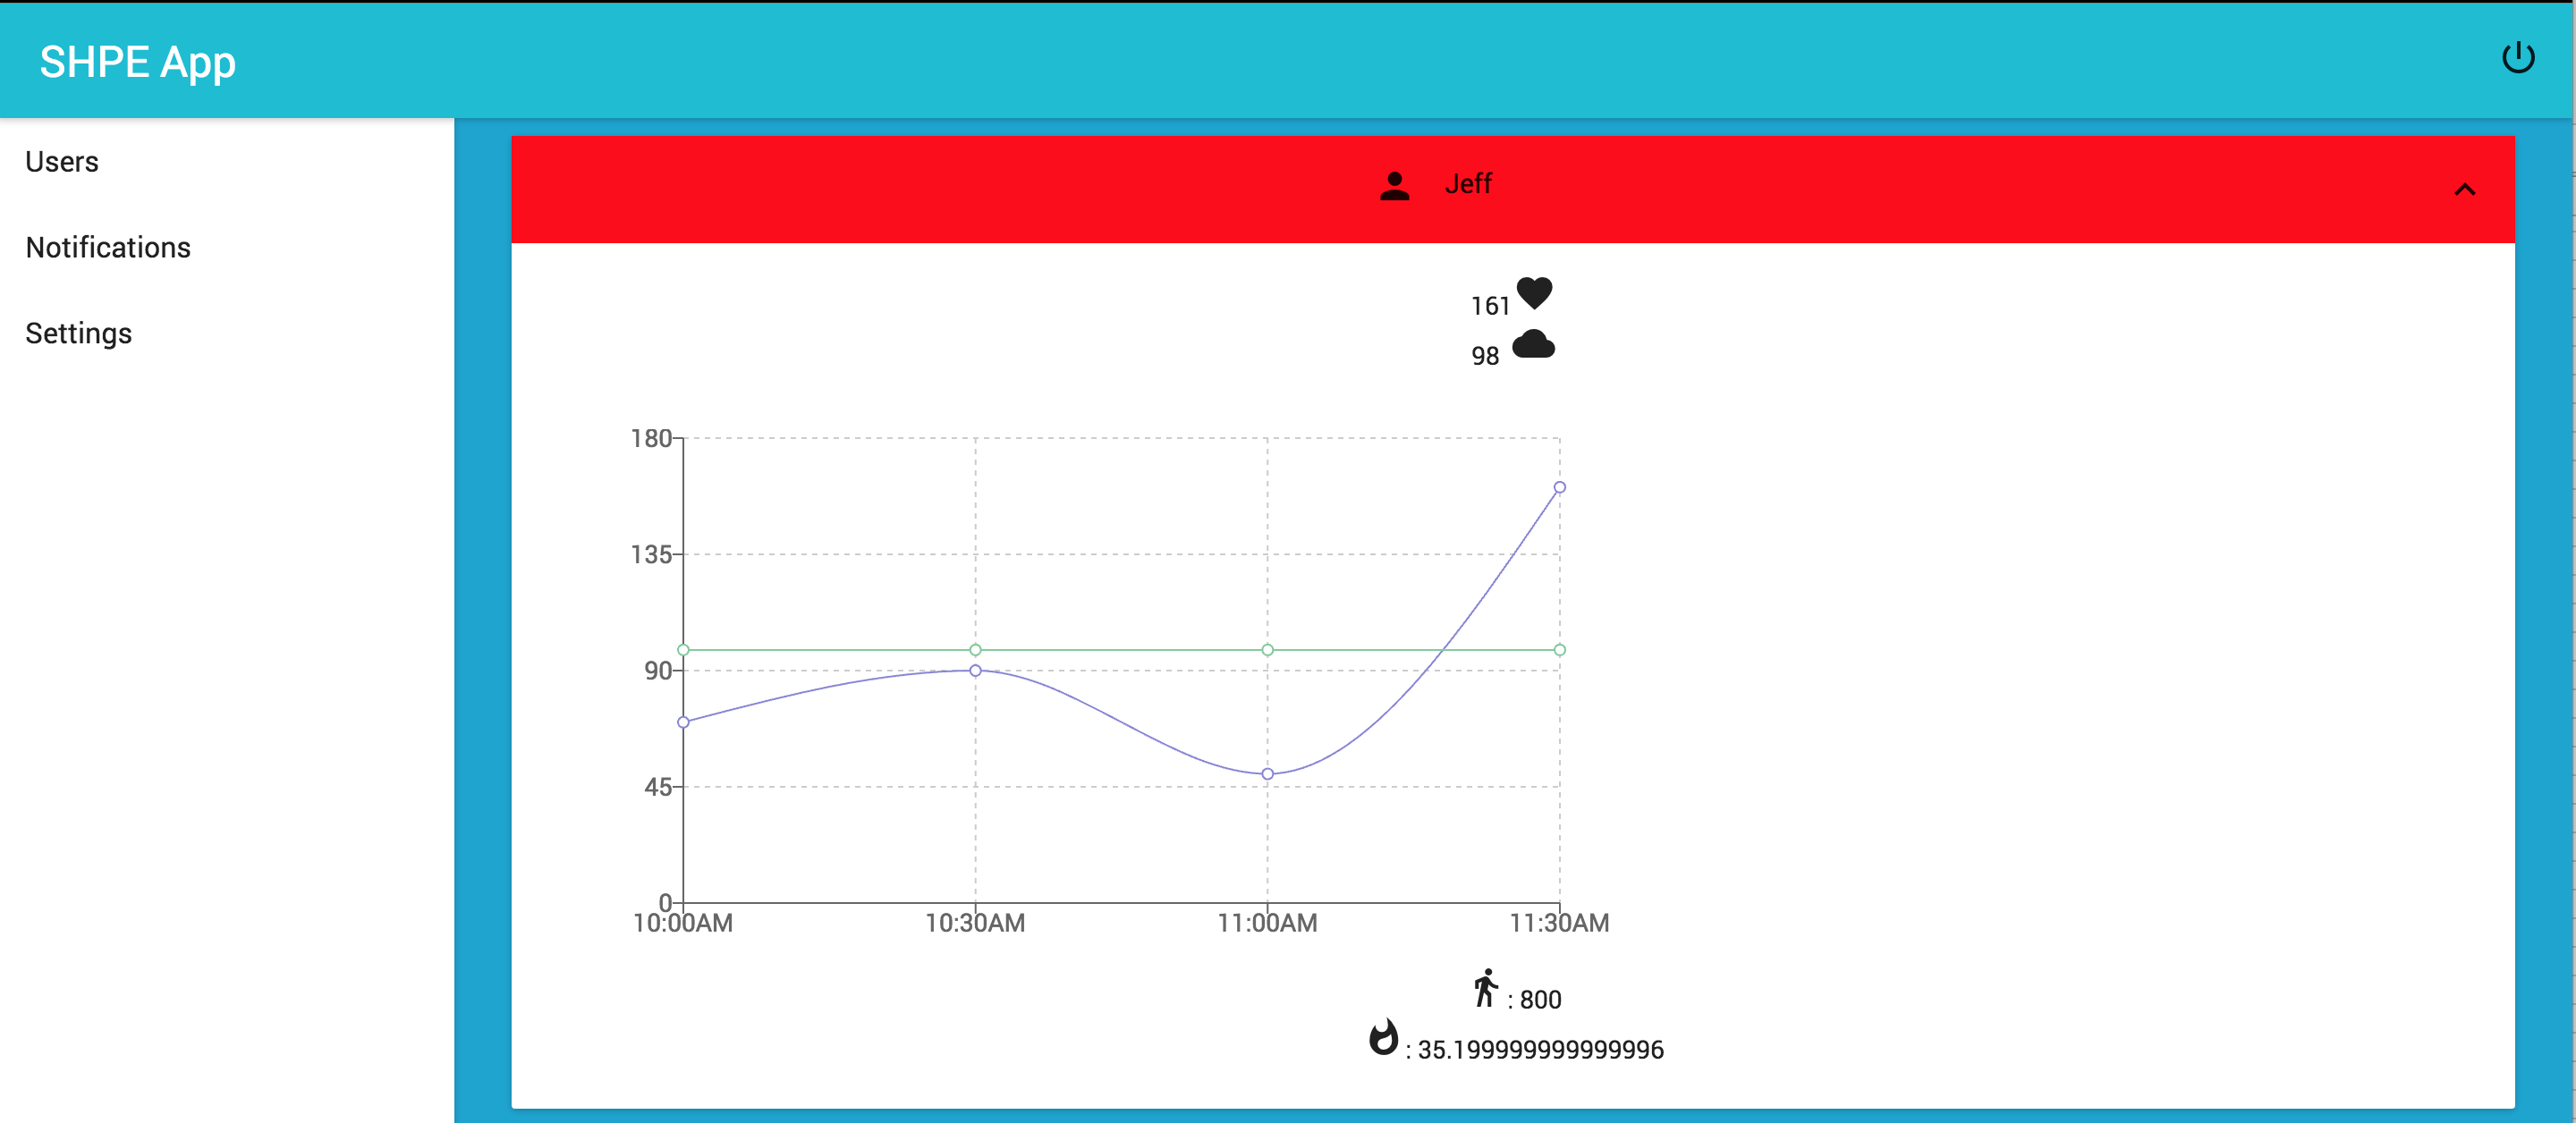Click the red Jeff header bar
The width and height of the screenshot is (2576, 1123).
coord(1000,189)
